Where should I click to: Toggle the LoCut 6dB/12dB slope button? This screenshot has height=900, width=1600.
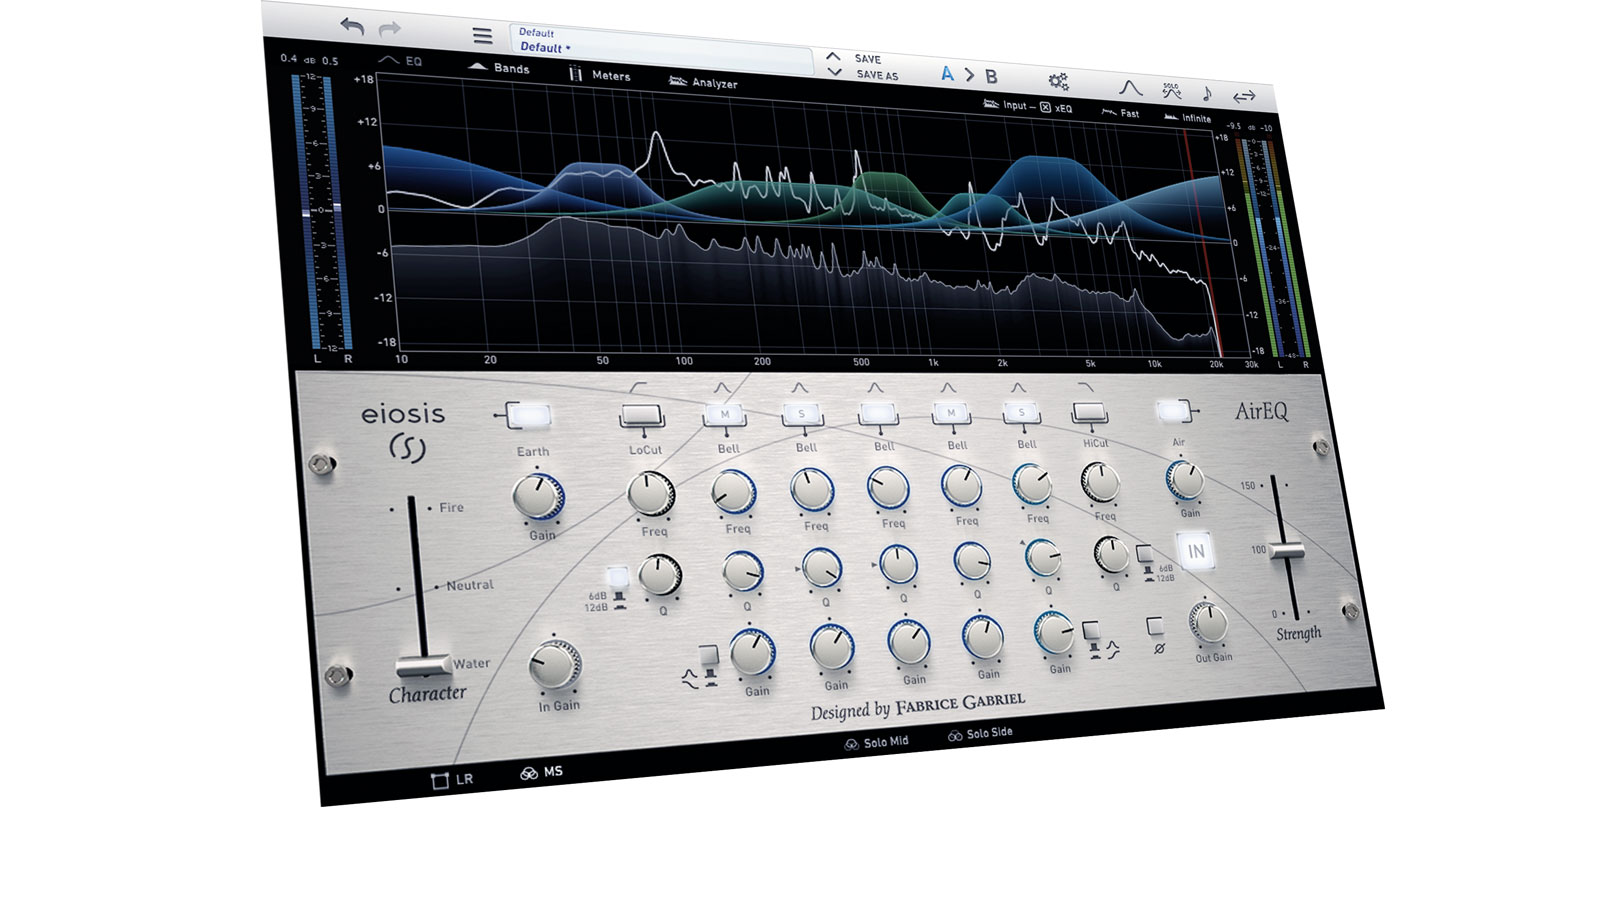pyautogui.click(x=617, y=577)
